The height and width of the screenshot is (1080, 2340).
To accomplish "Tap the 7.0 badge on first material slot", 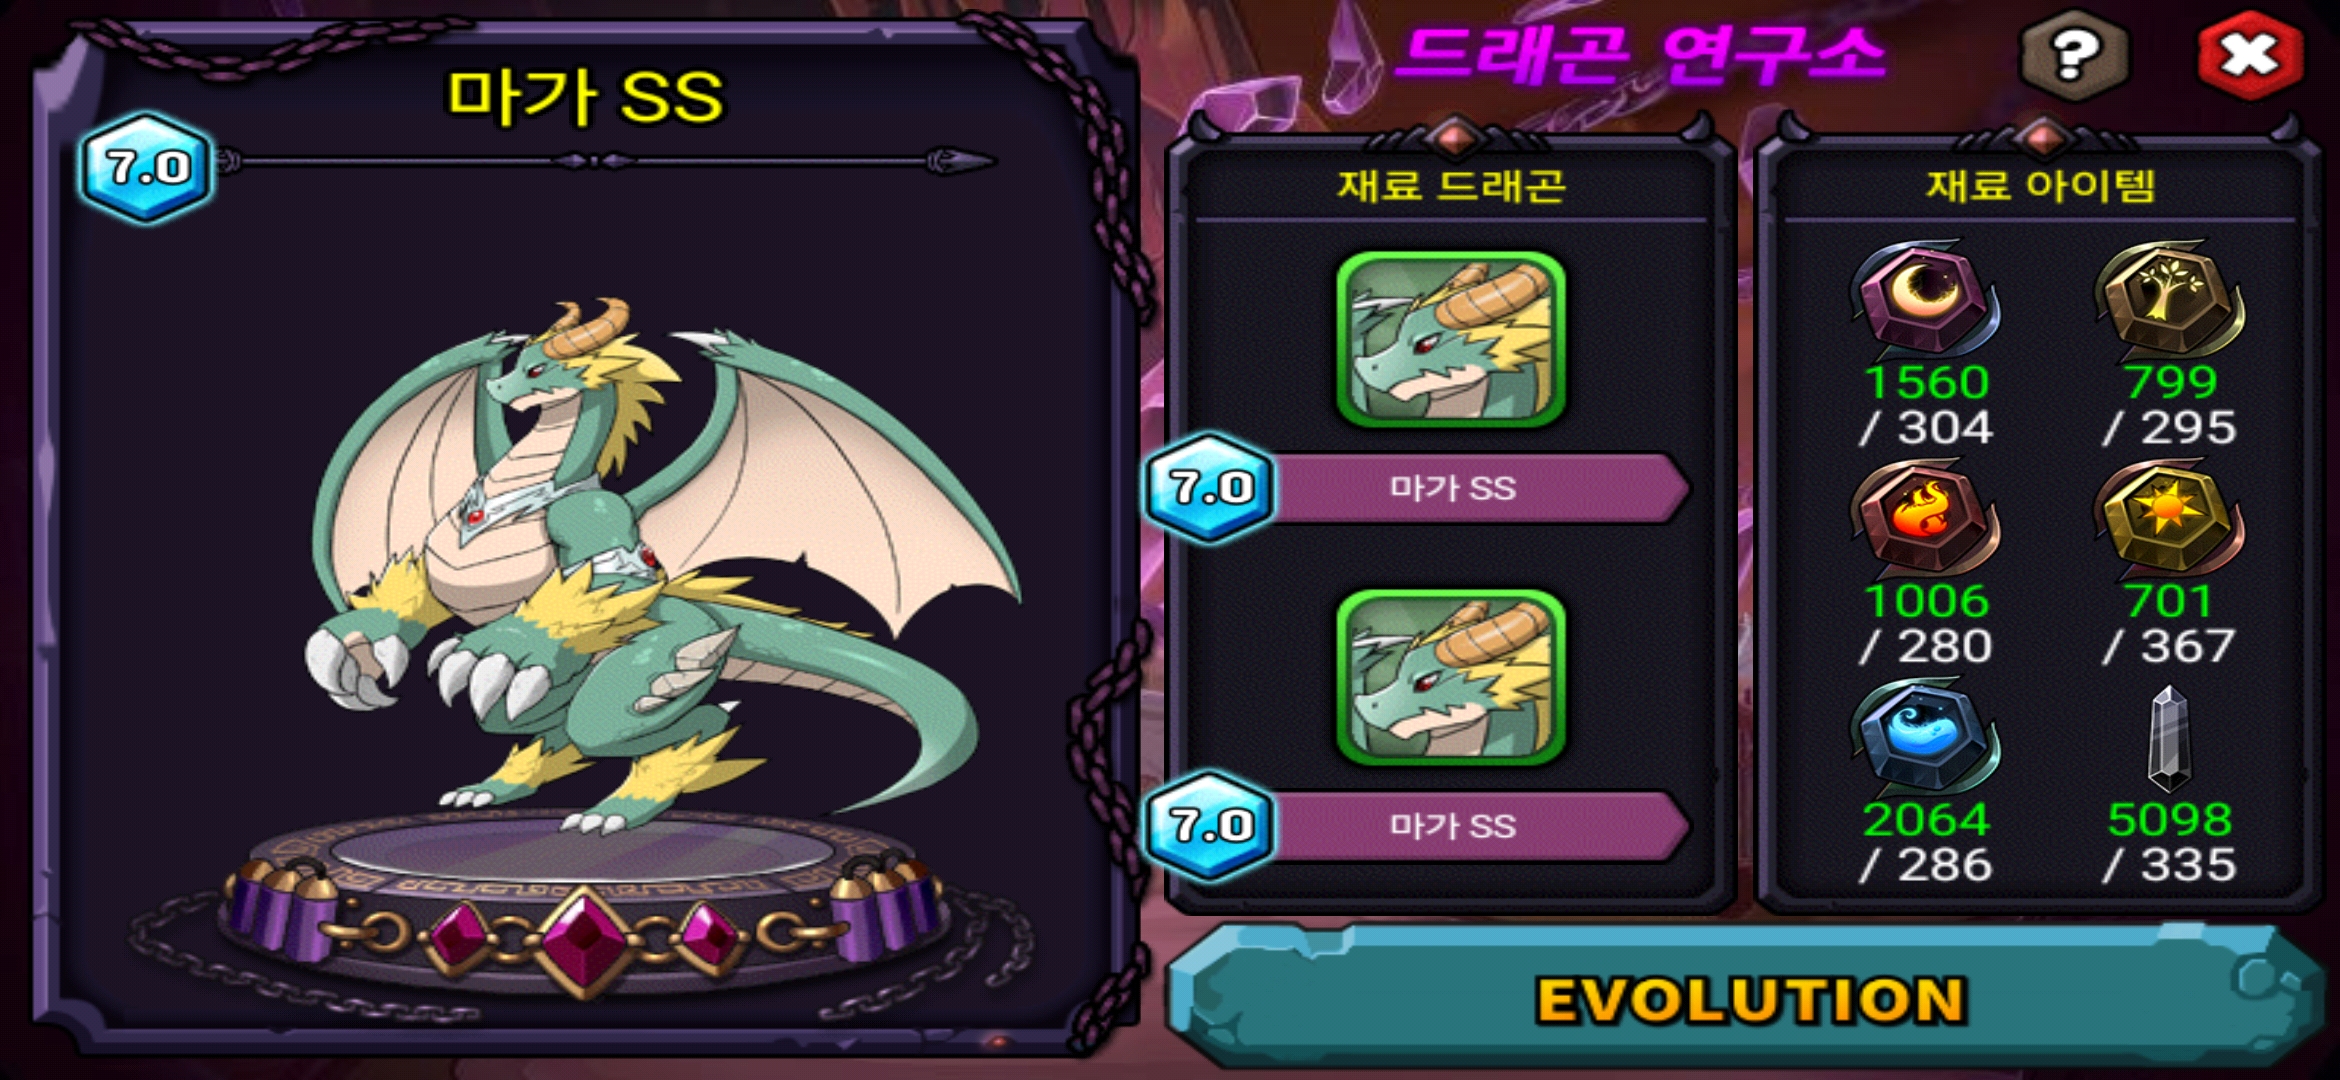I will (x=1210, y=488).
